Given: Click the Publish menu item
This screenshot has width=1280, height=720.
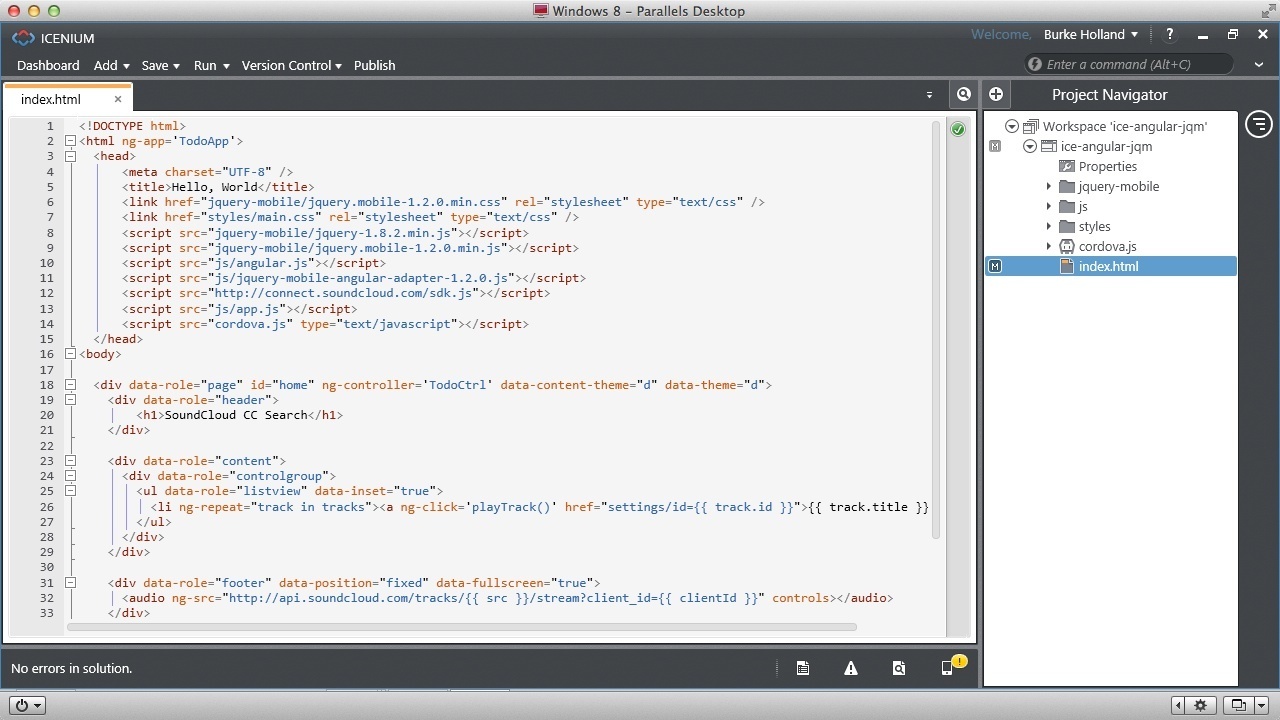Looking at the screenshot, I should pyautogui.click(x=375, y=65).
